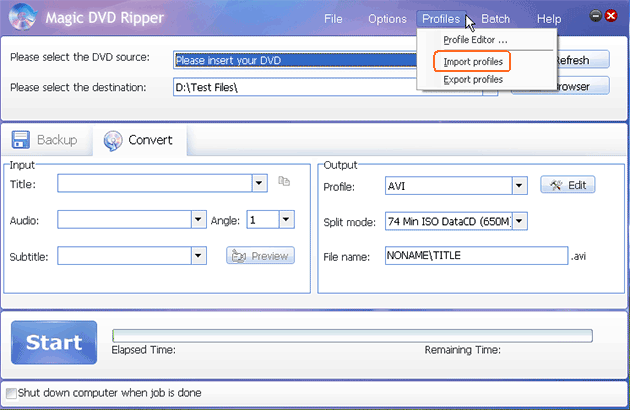Click the Edit profile button
This screenshot has width=630, height=410.
568,185
